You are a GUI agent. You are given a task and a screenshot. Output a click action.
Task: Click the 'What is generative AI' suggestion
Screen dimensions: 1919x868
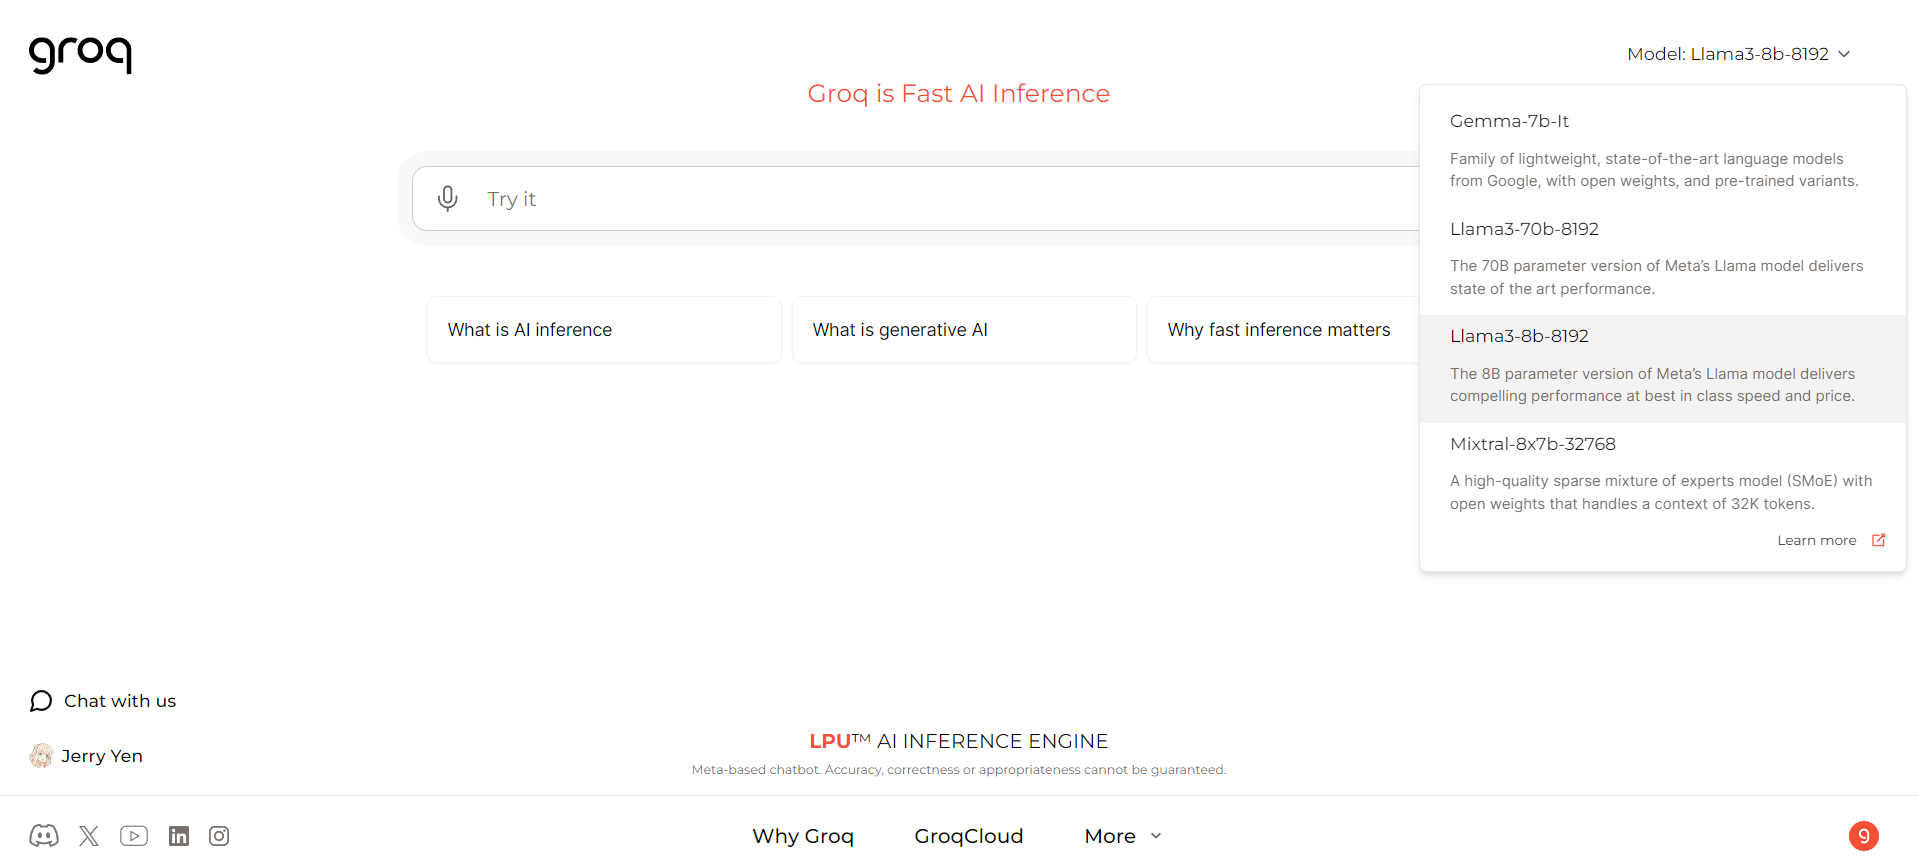coord(964,330)
